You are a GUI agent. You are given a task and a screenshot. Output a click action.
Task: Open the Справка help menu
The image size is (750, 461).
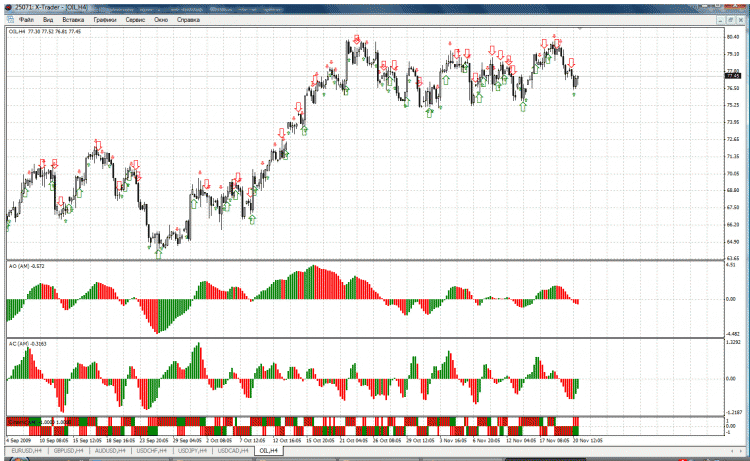188,19
